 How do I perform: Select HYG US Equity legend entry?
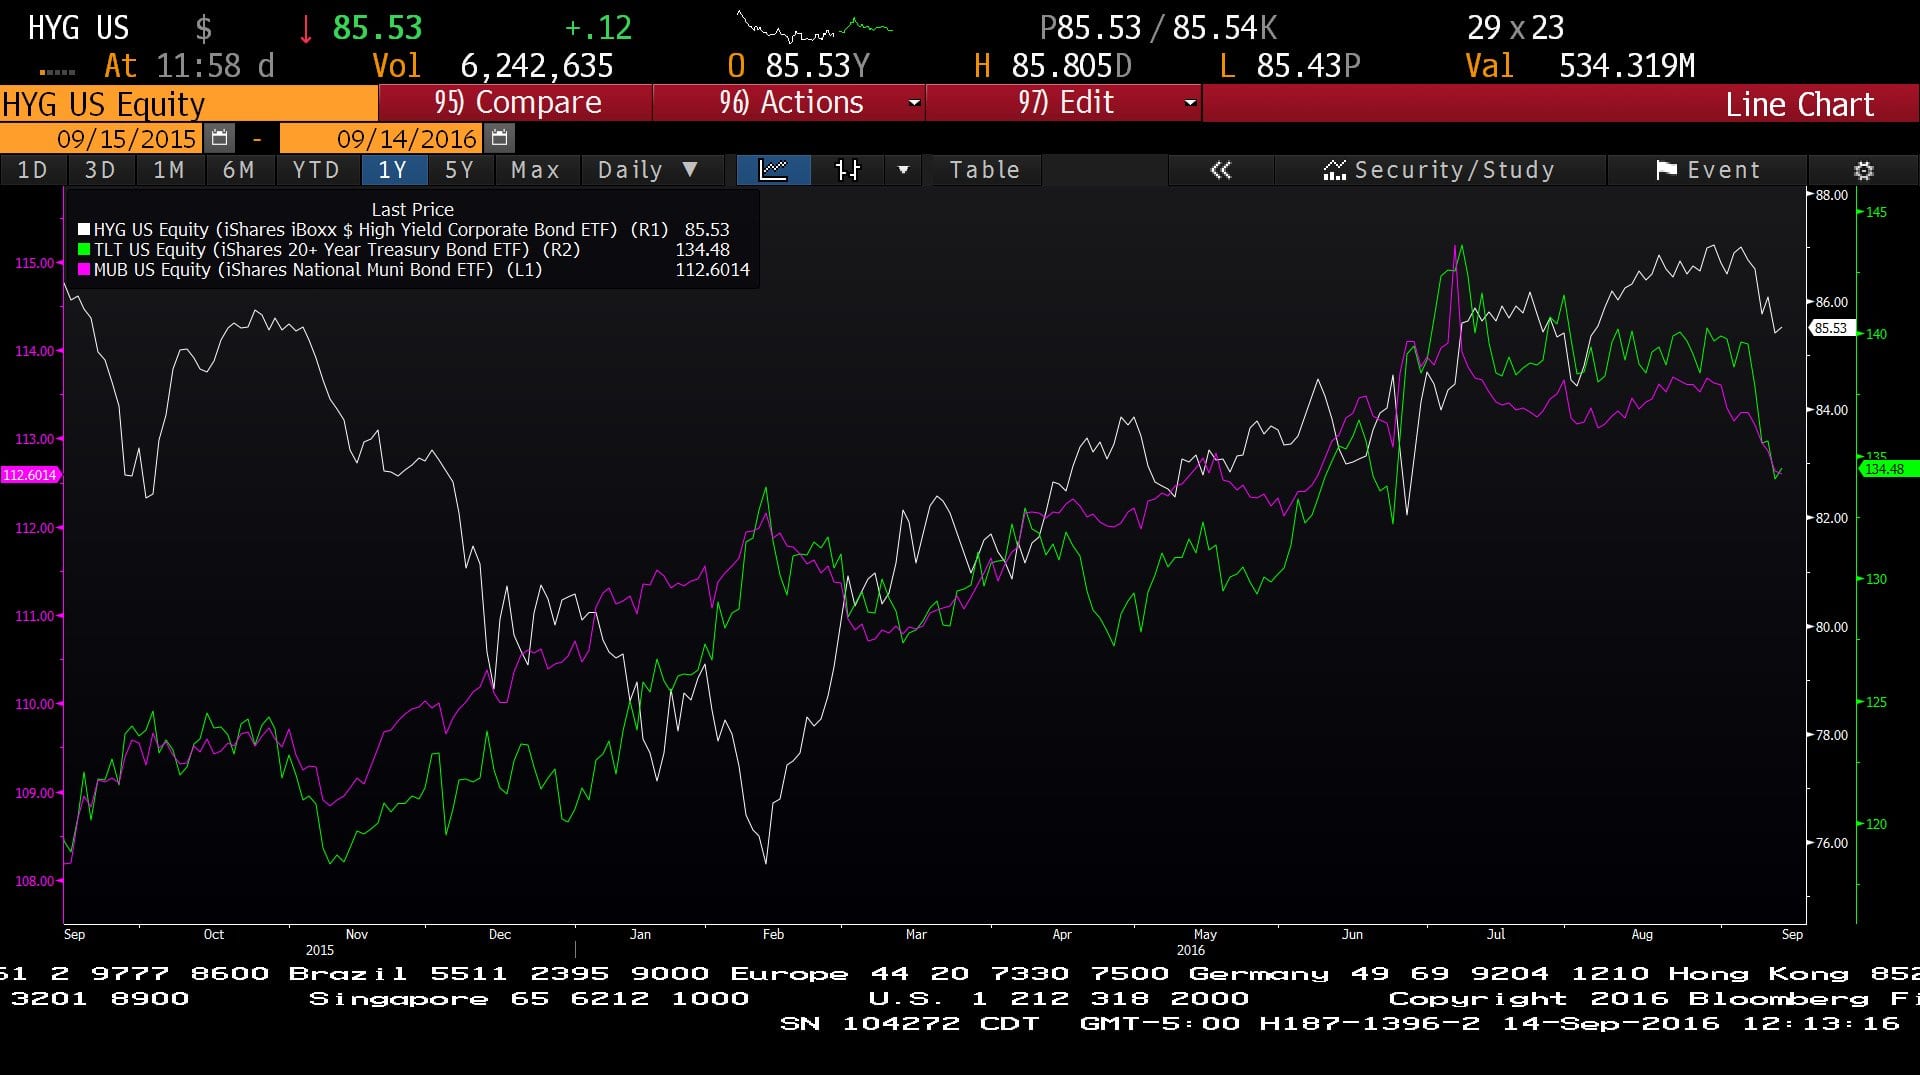click(x=404, y=230)
